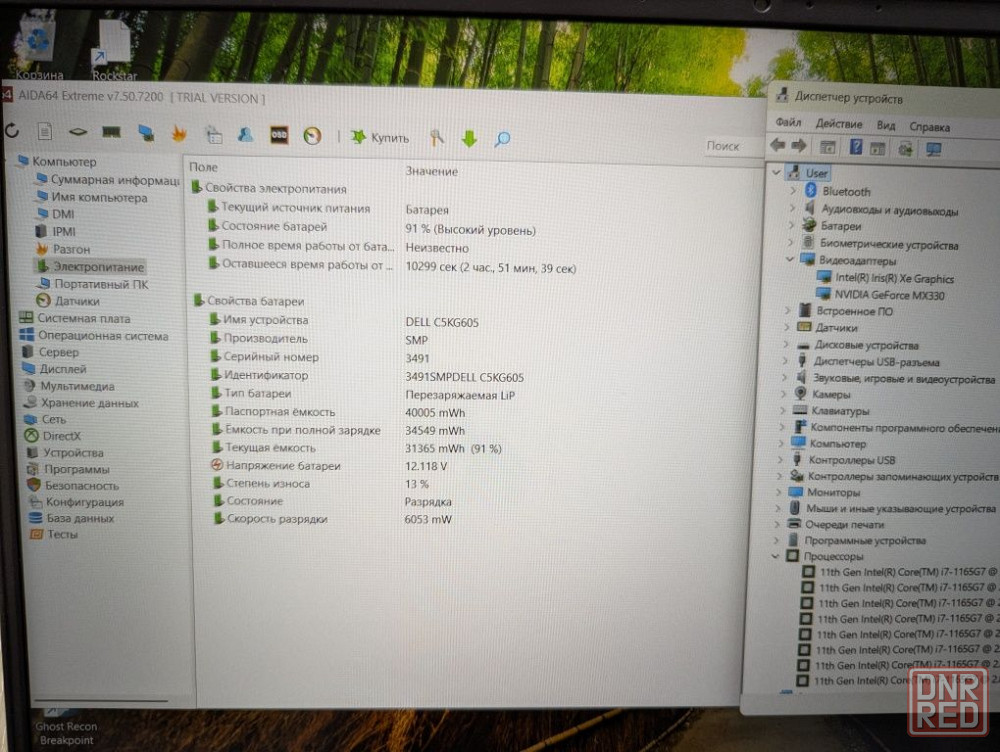Select the Ghost Recon Breakpoint desktop shortcut
Image resolution: width=1000 pixels, height=752 pixels.
click(66, 726)
